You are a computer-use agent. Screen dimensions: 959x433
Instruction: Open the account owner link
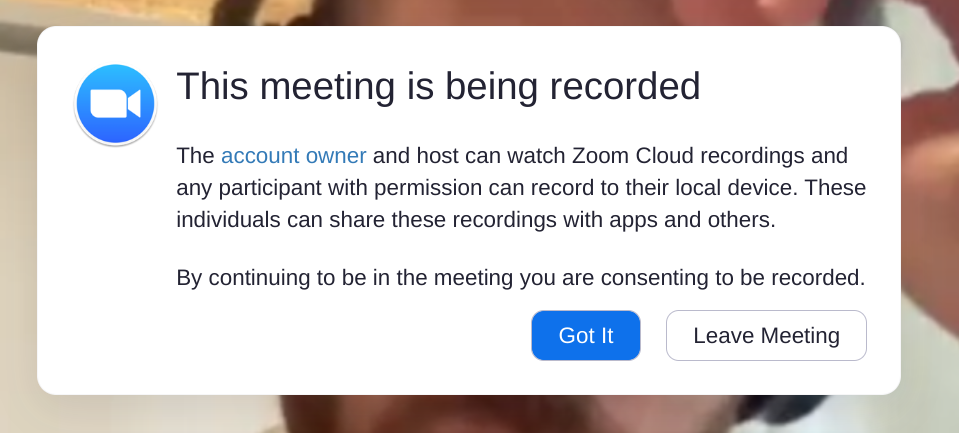[294, 156]
